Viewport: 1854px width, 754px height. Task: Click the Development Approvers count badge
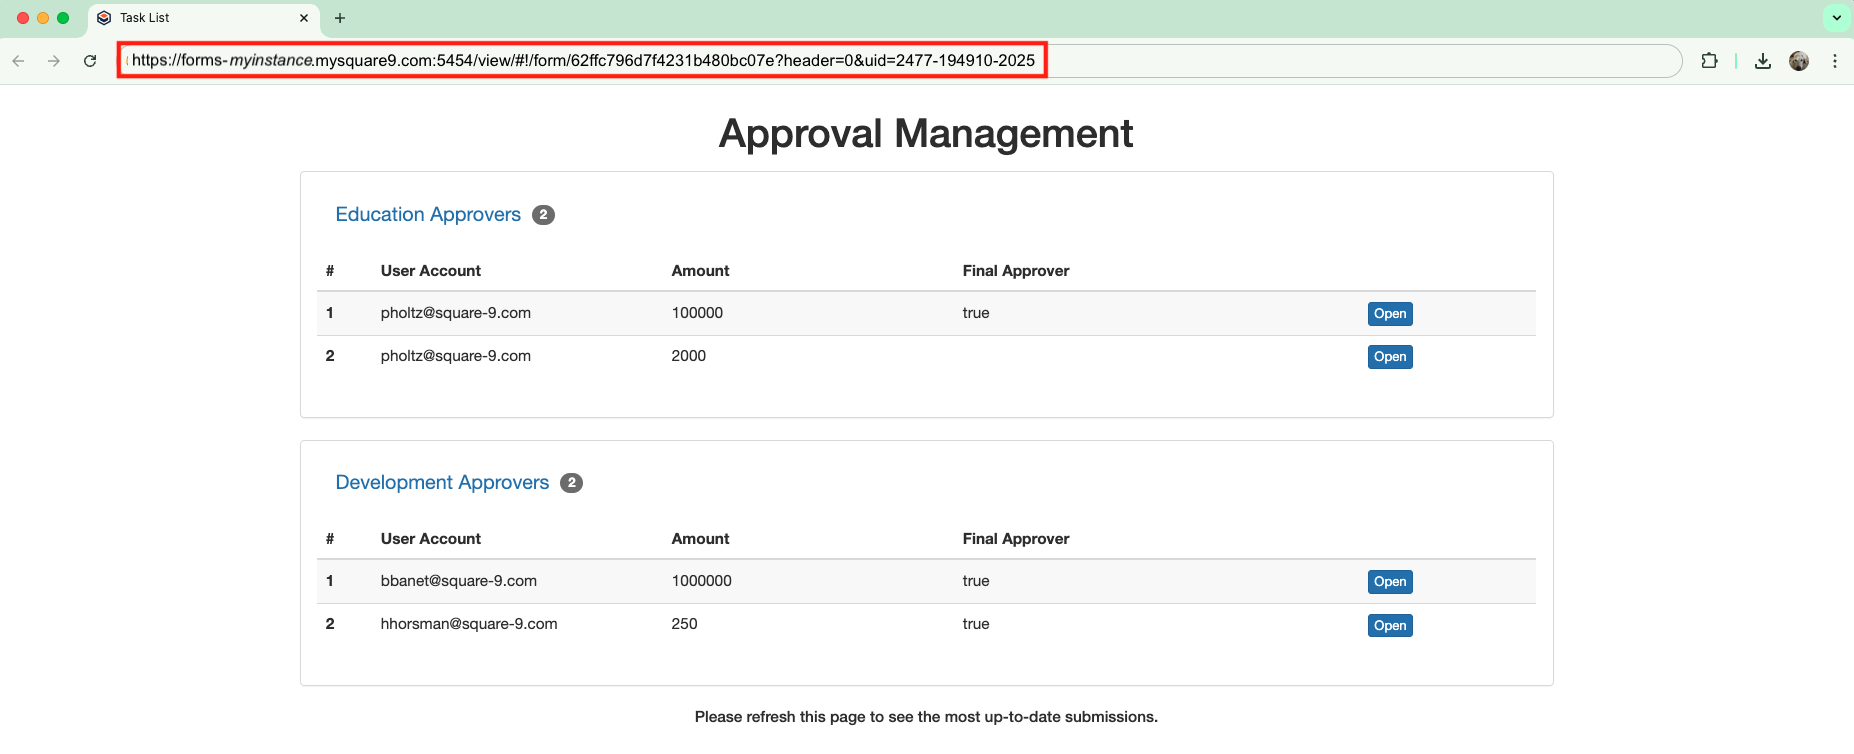pos(571,483)
